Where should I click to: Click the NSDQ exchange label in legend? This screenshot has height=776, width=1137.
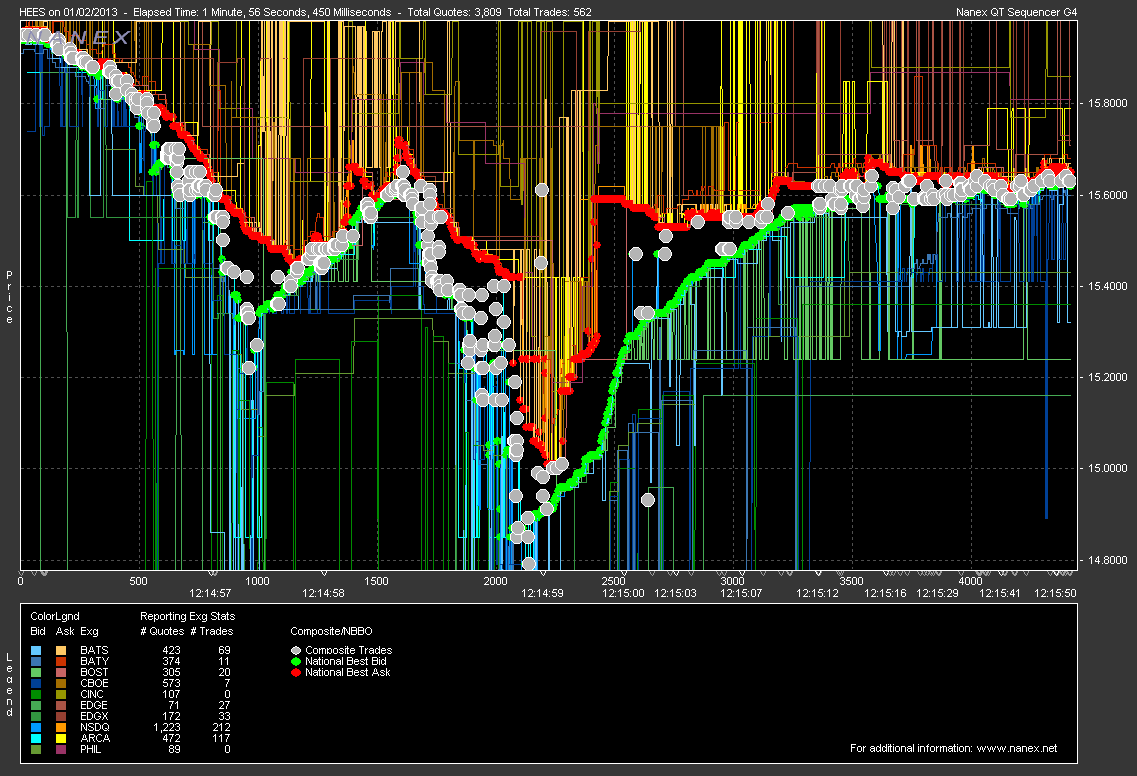tap(92, 727)
